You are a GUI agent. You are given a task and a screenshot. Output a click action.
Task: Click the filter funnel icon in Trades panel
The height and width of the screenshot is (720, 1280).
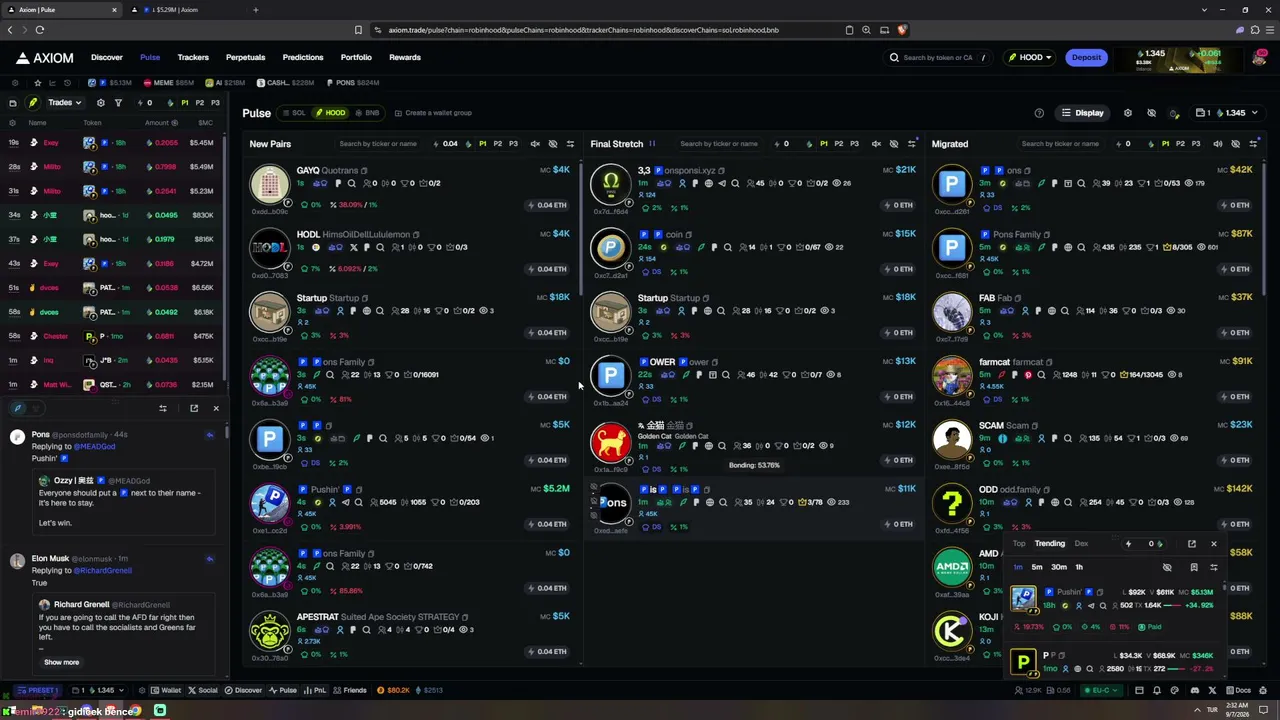118,103
